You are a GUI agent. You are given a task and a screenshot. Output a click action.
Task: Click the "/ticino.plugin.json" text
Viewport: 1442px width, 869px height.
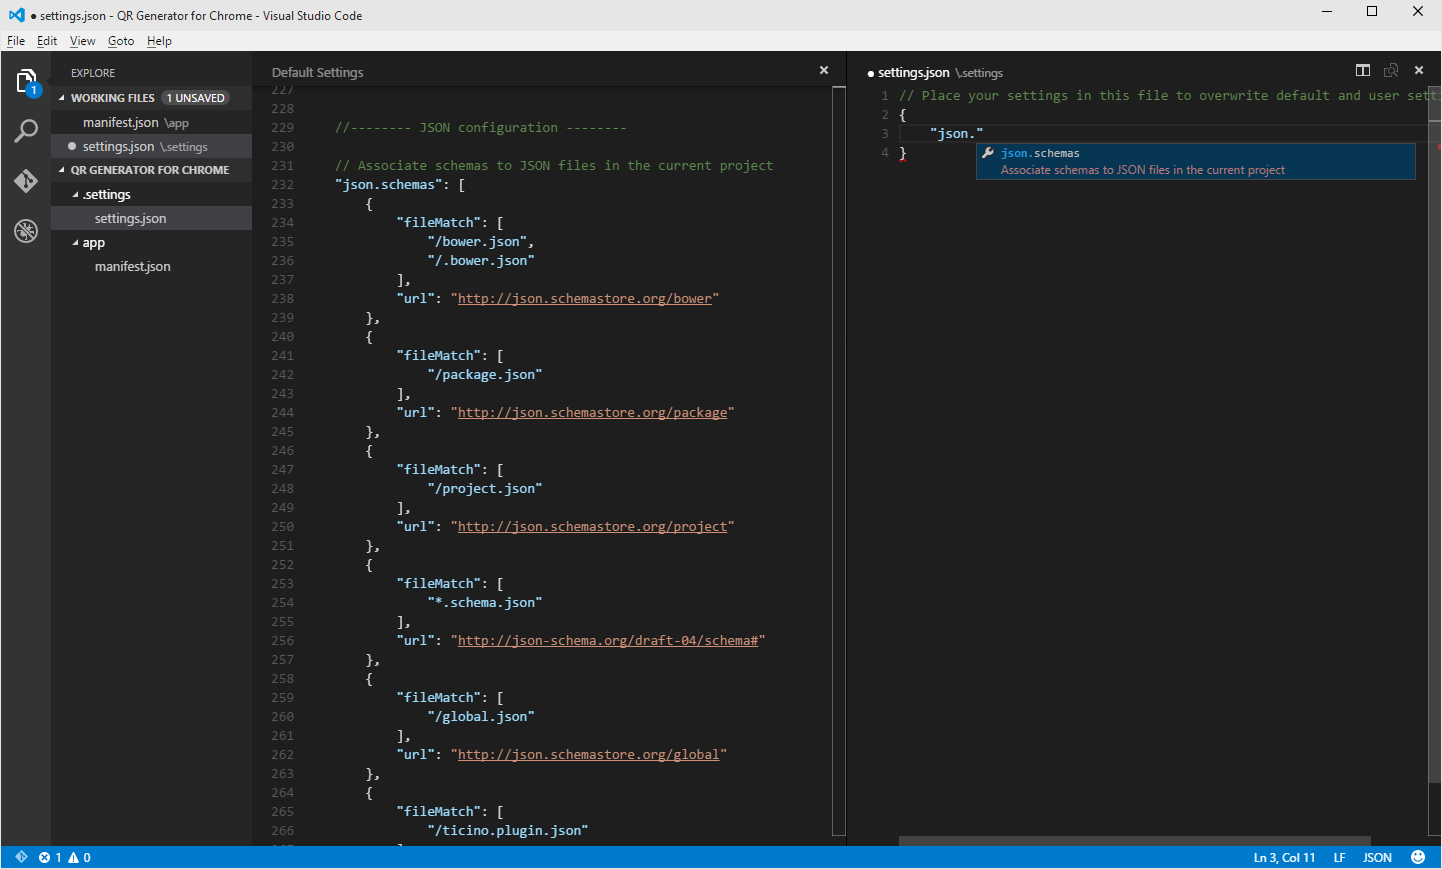click(508, 830)
